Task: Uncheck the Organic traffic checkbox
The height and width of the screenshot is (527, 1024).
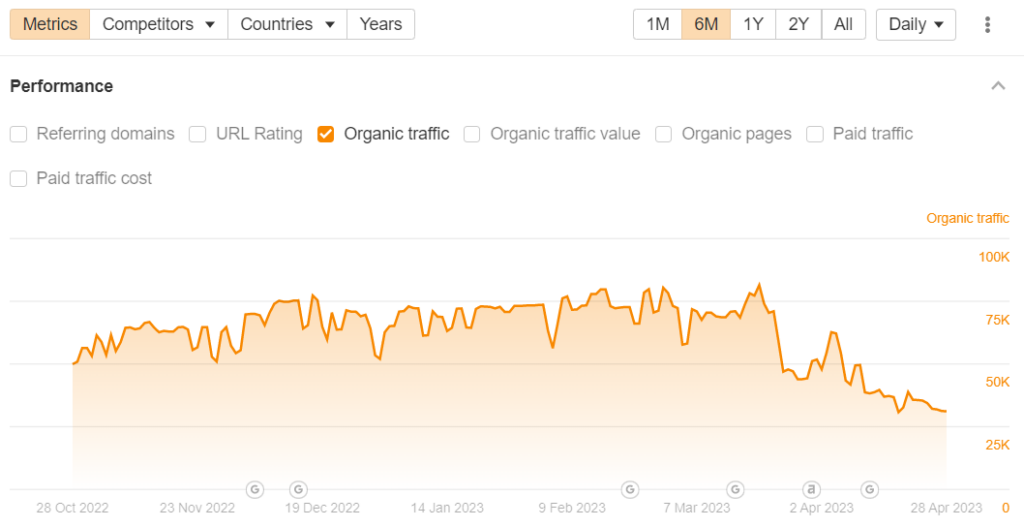Action: point(326,134)
